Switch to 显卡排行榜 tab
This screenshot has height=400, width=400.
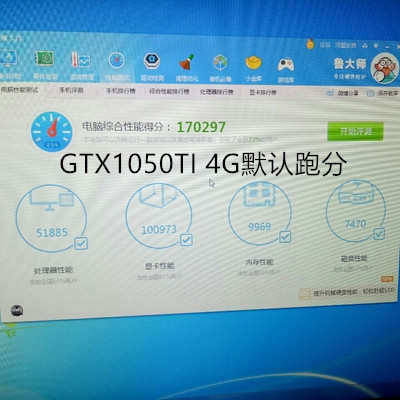pyautogui.click(x=263, y=92)
